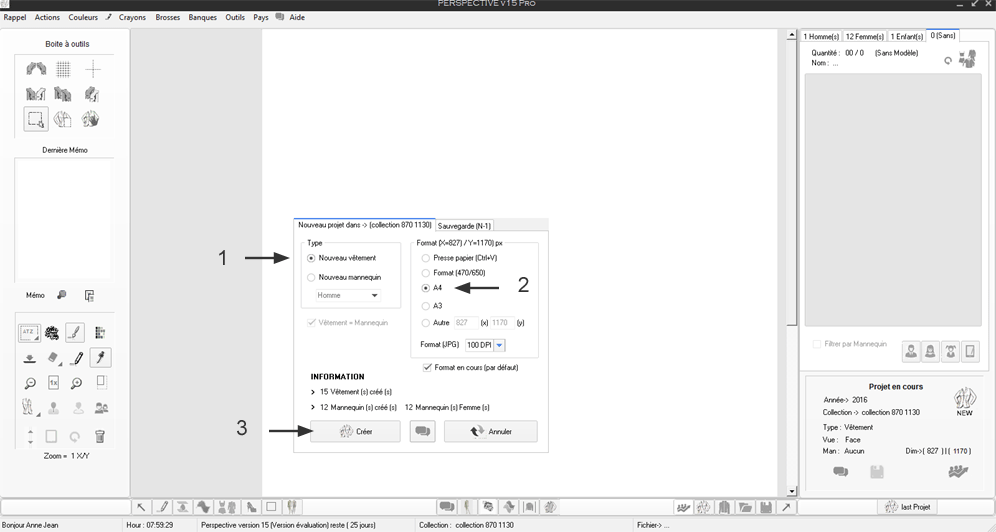Select the Nouveau mannequin radio button
The image size is (996, 532).
coord(311,277)
